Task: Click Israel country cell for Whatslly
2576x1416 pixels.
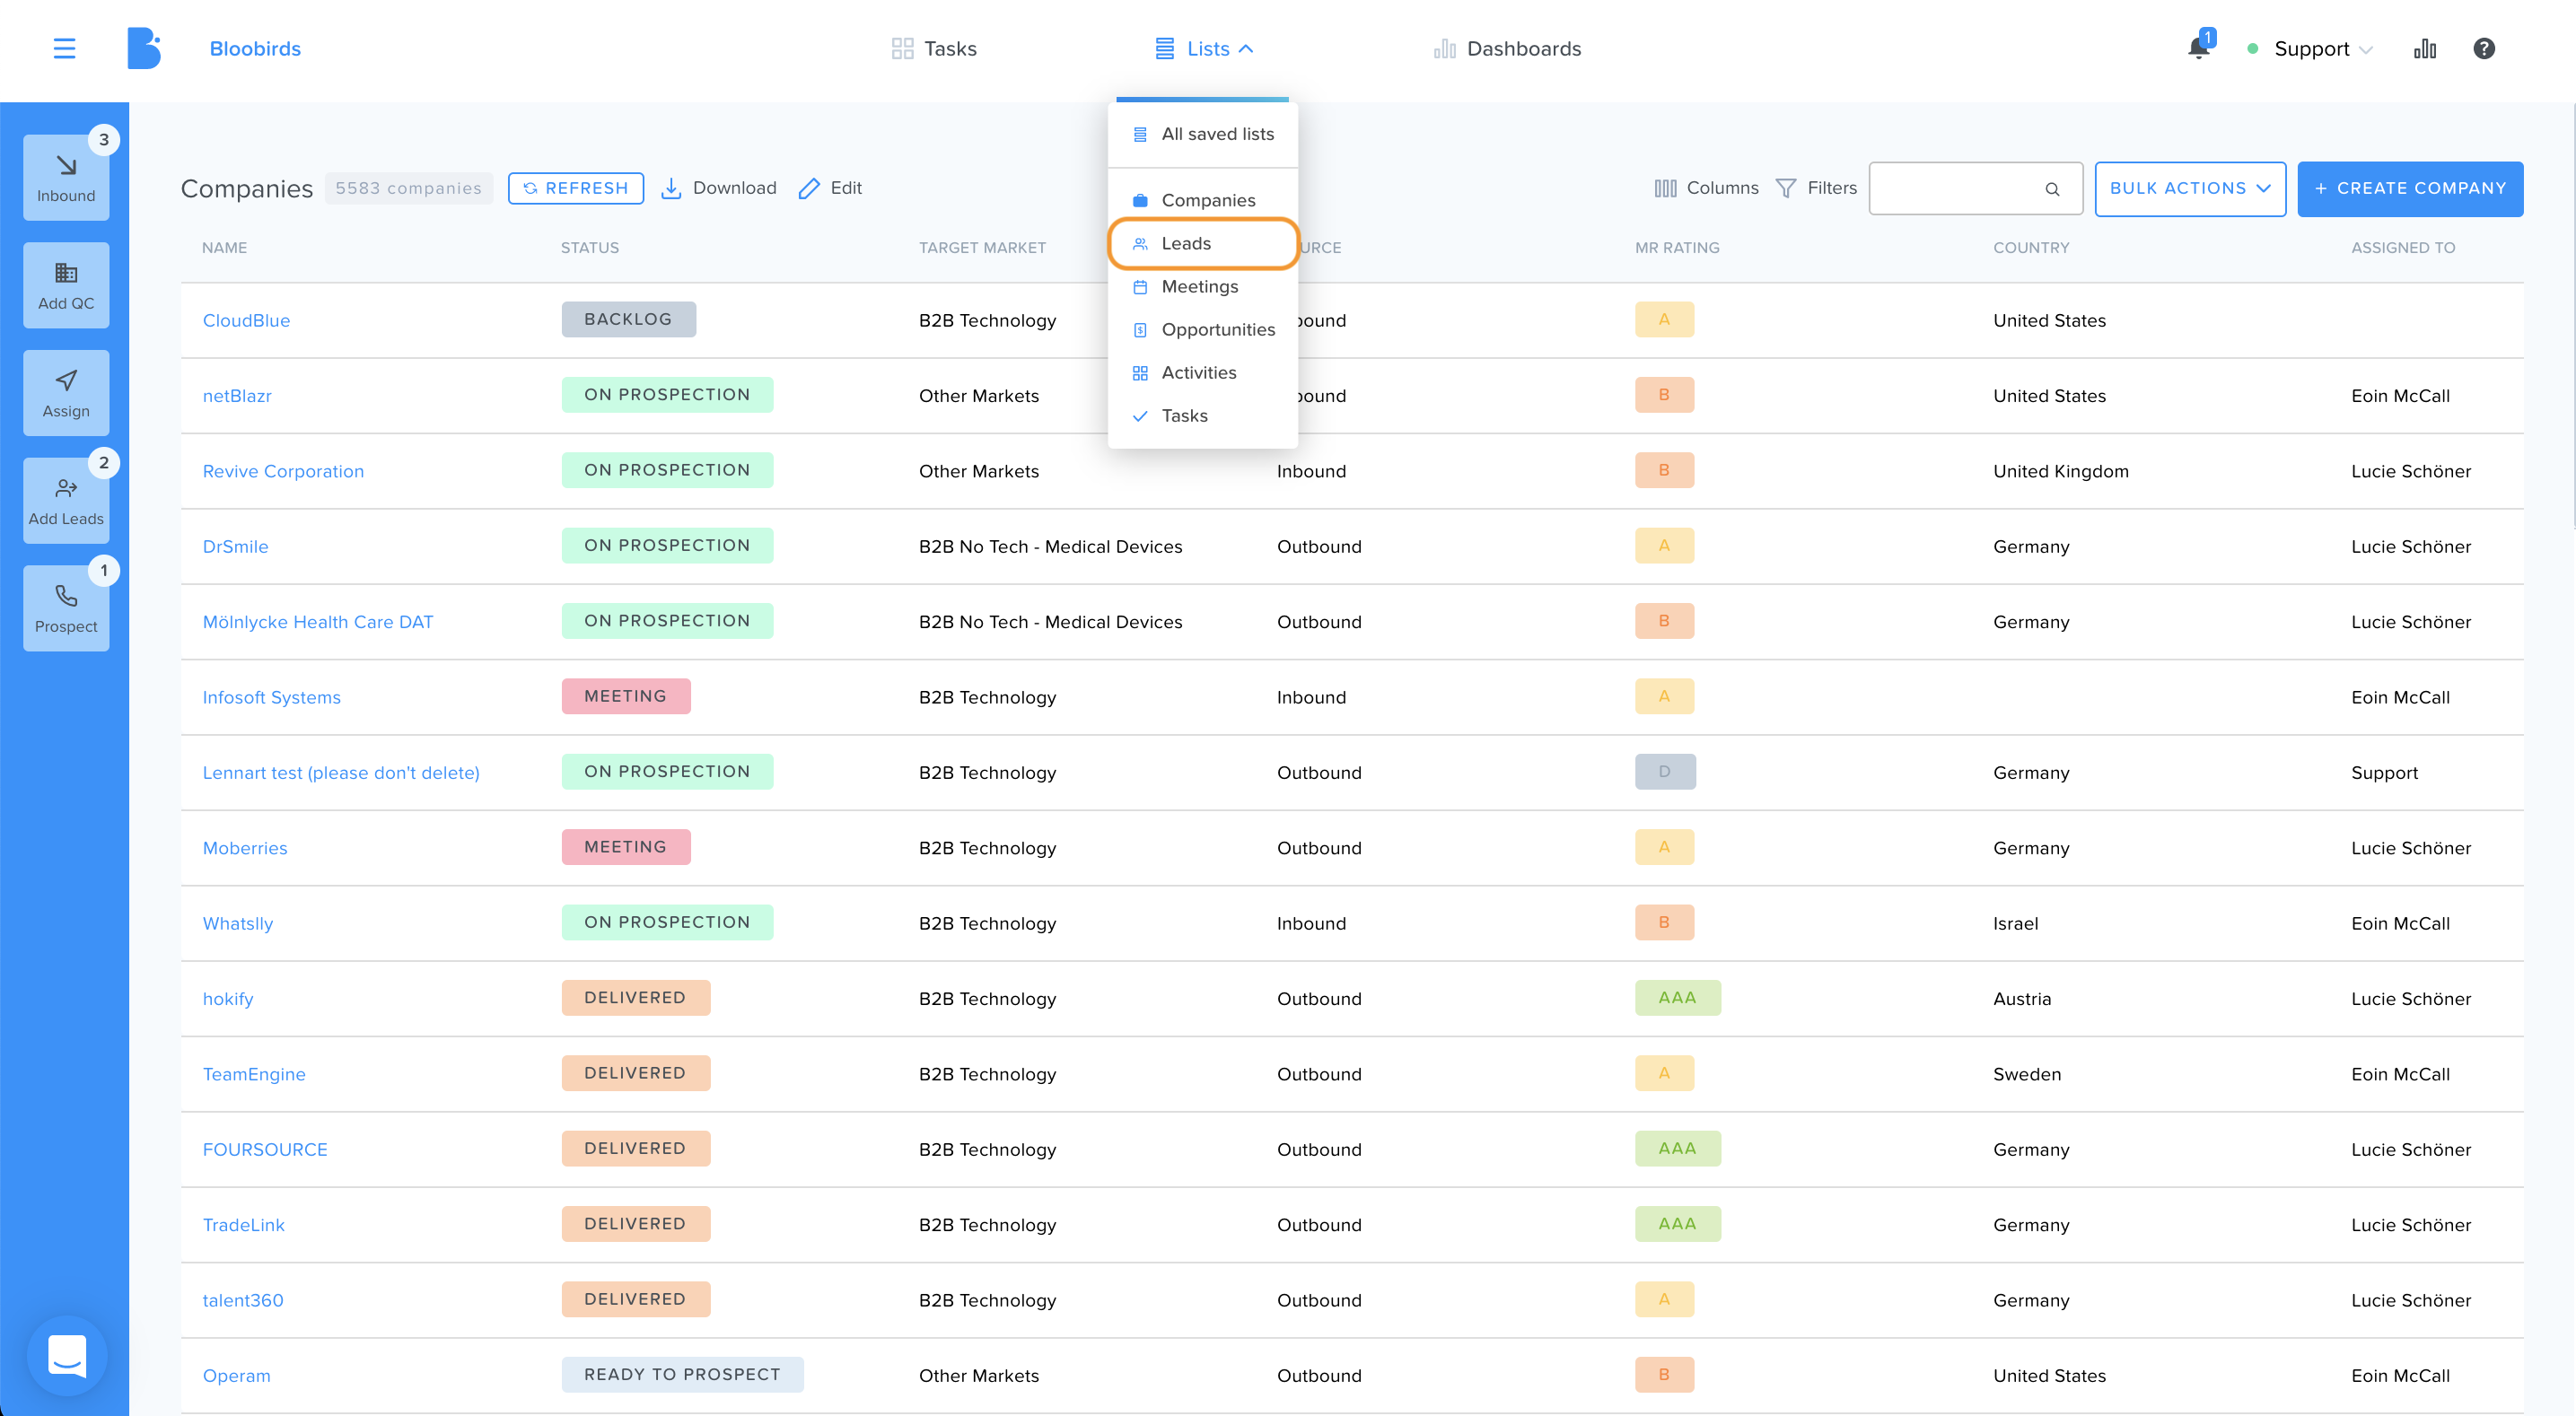Action: (x=2015, y=924)
